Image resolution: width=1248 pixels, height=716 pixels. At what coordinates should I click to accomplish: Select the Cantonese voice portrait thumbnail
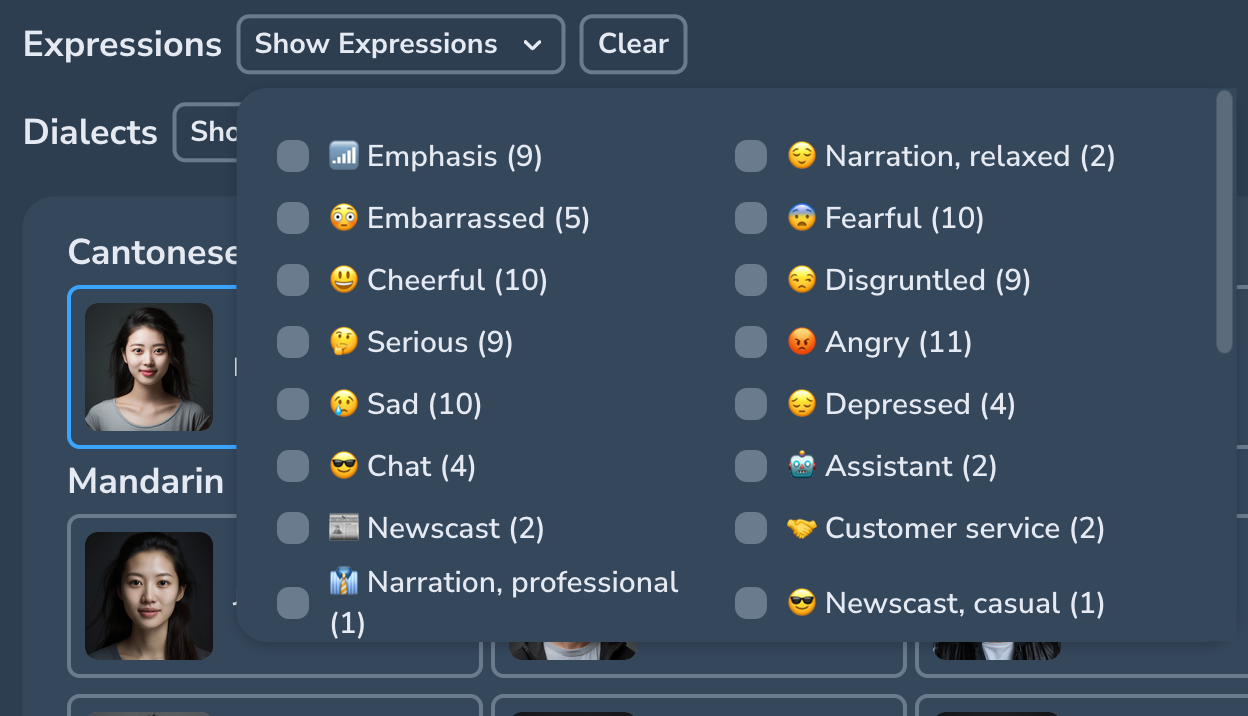point(149,367)
